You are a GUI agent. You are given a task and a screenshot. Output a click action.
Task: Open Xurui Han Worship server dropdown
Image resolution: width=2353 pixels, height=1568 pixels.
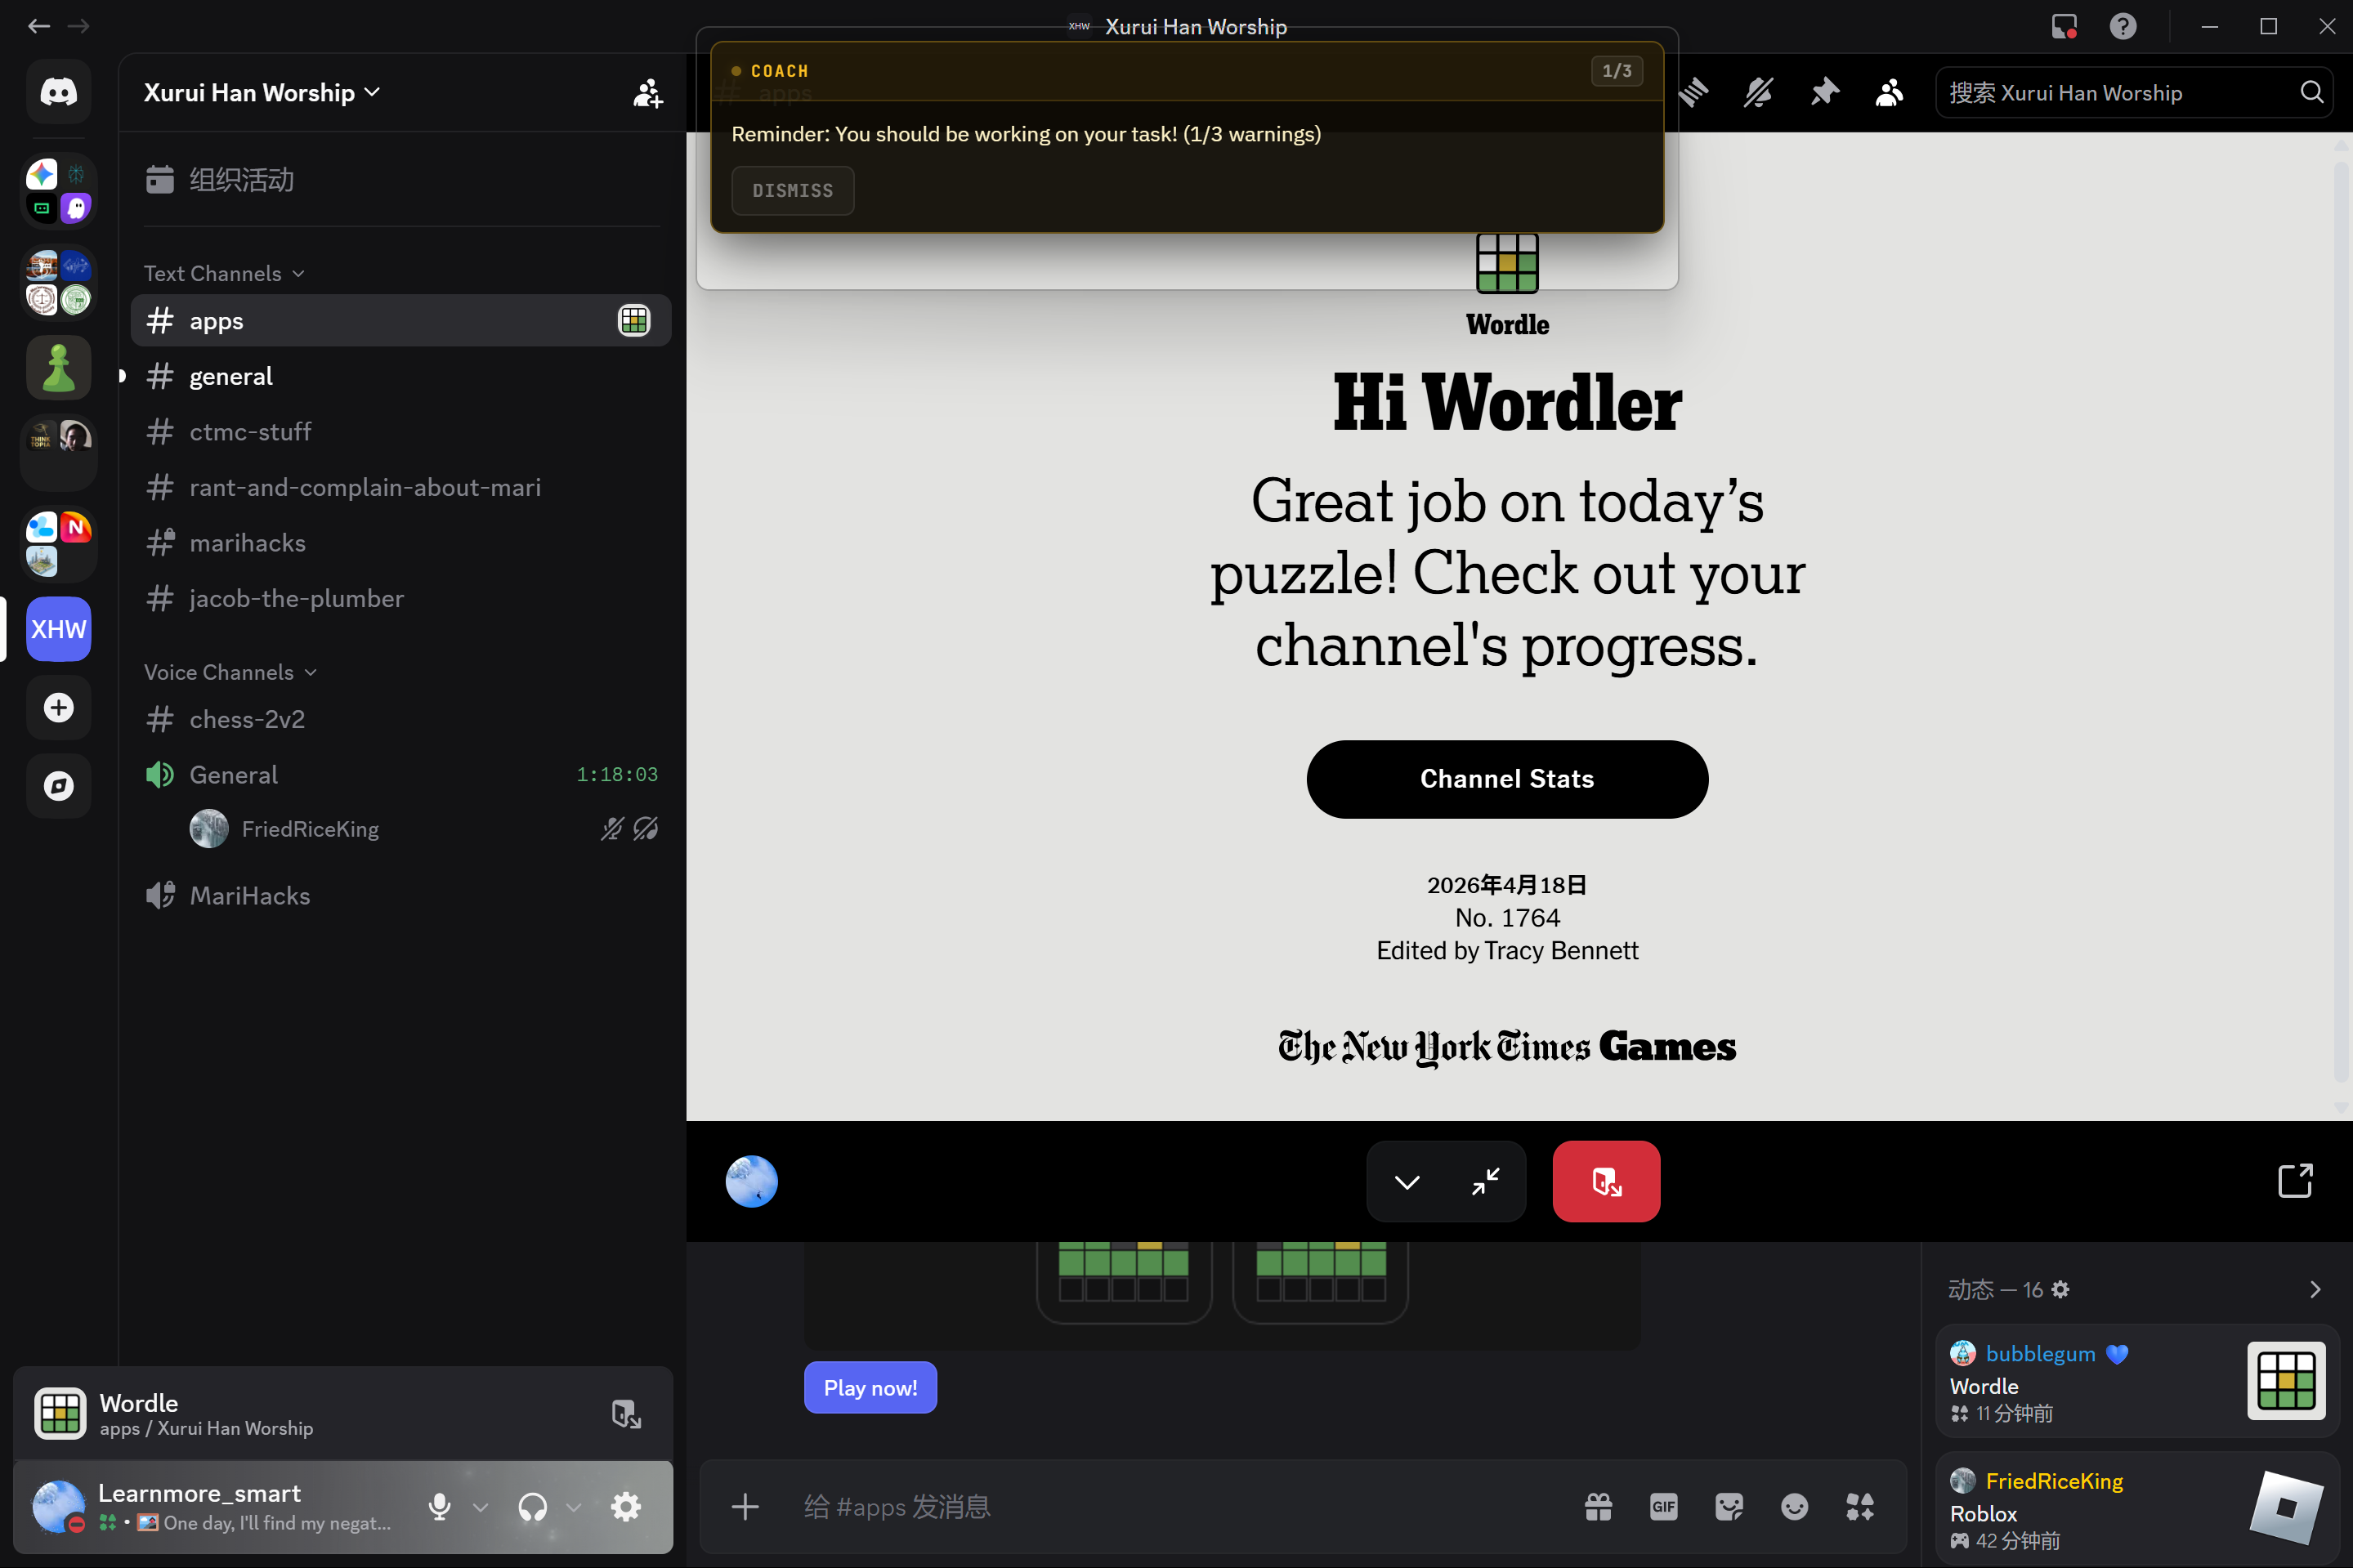262,93
